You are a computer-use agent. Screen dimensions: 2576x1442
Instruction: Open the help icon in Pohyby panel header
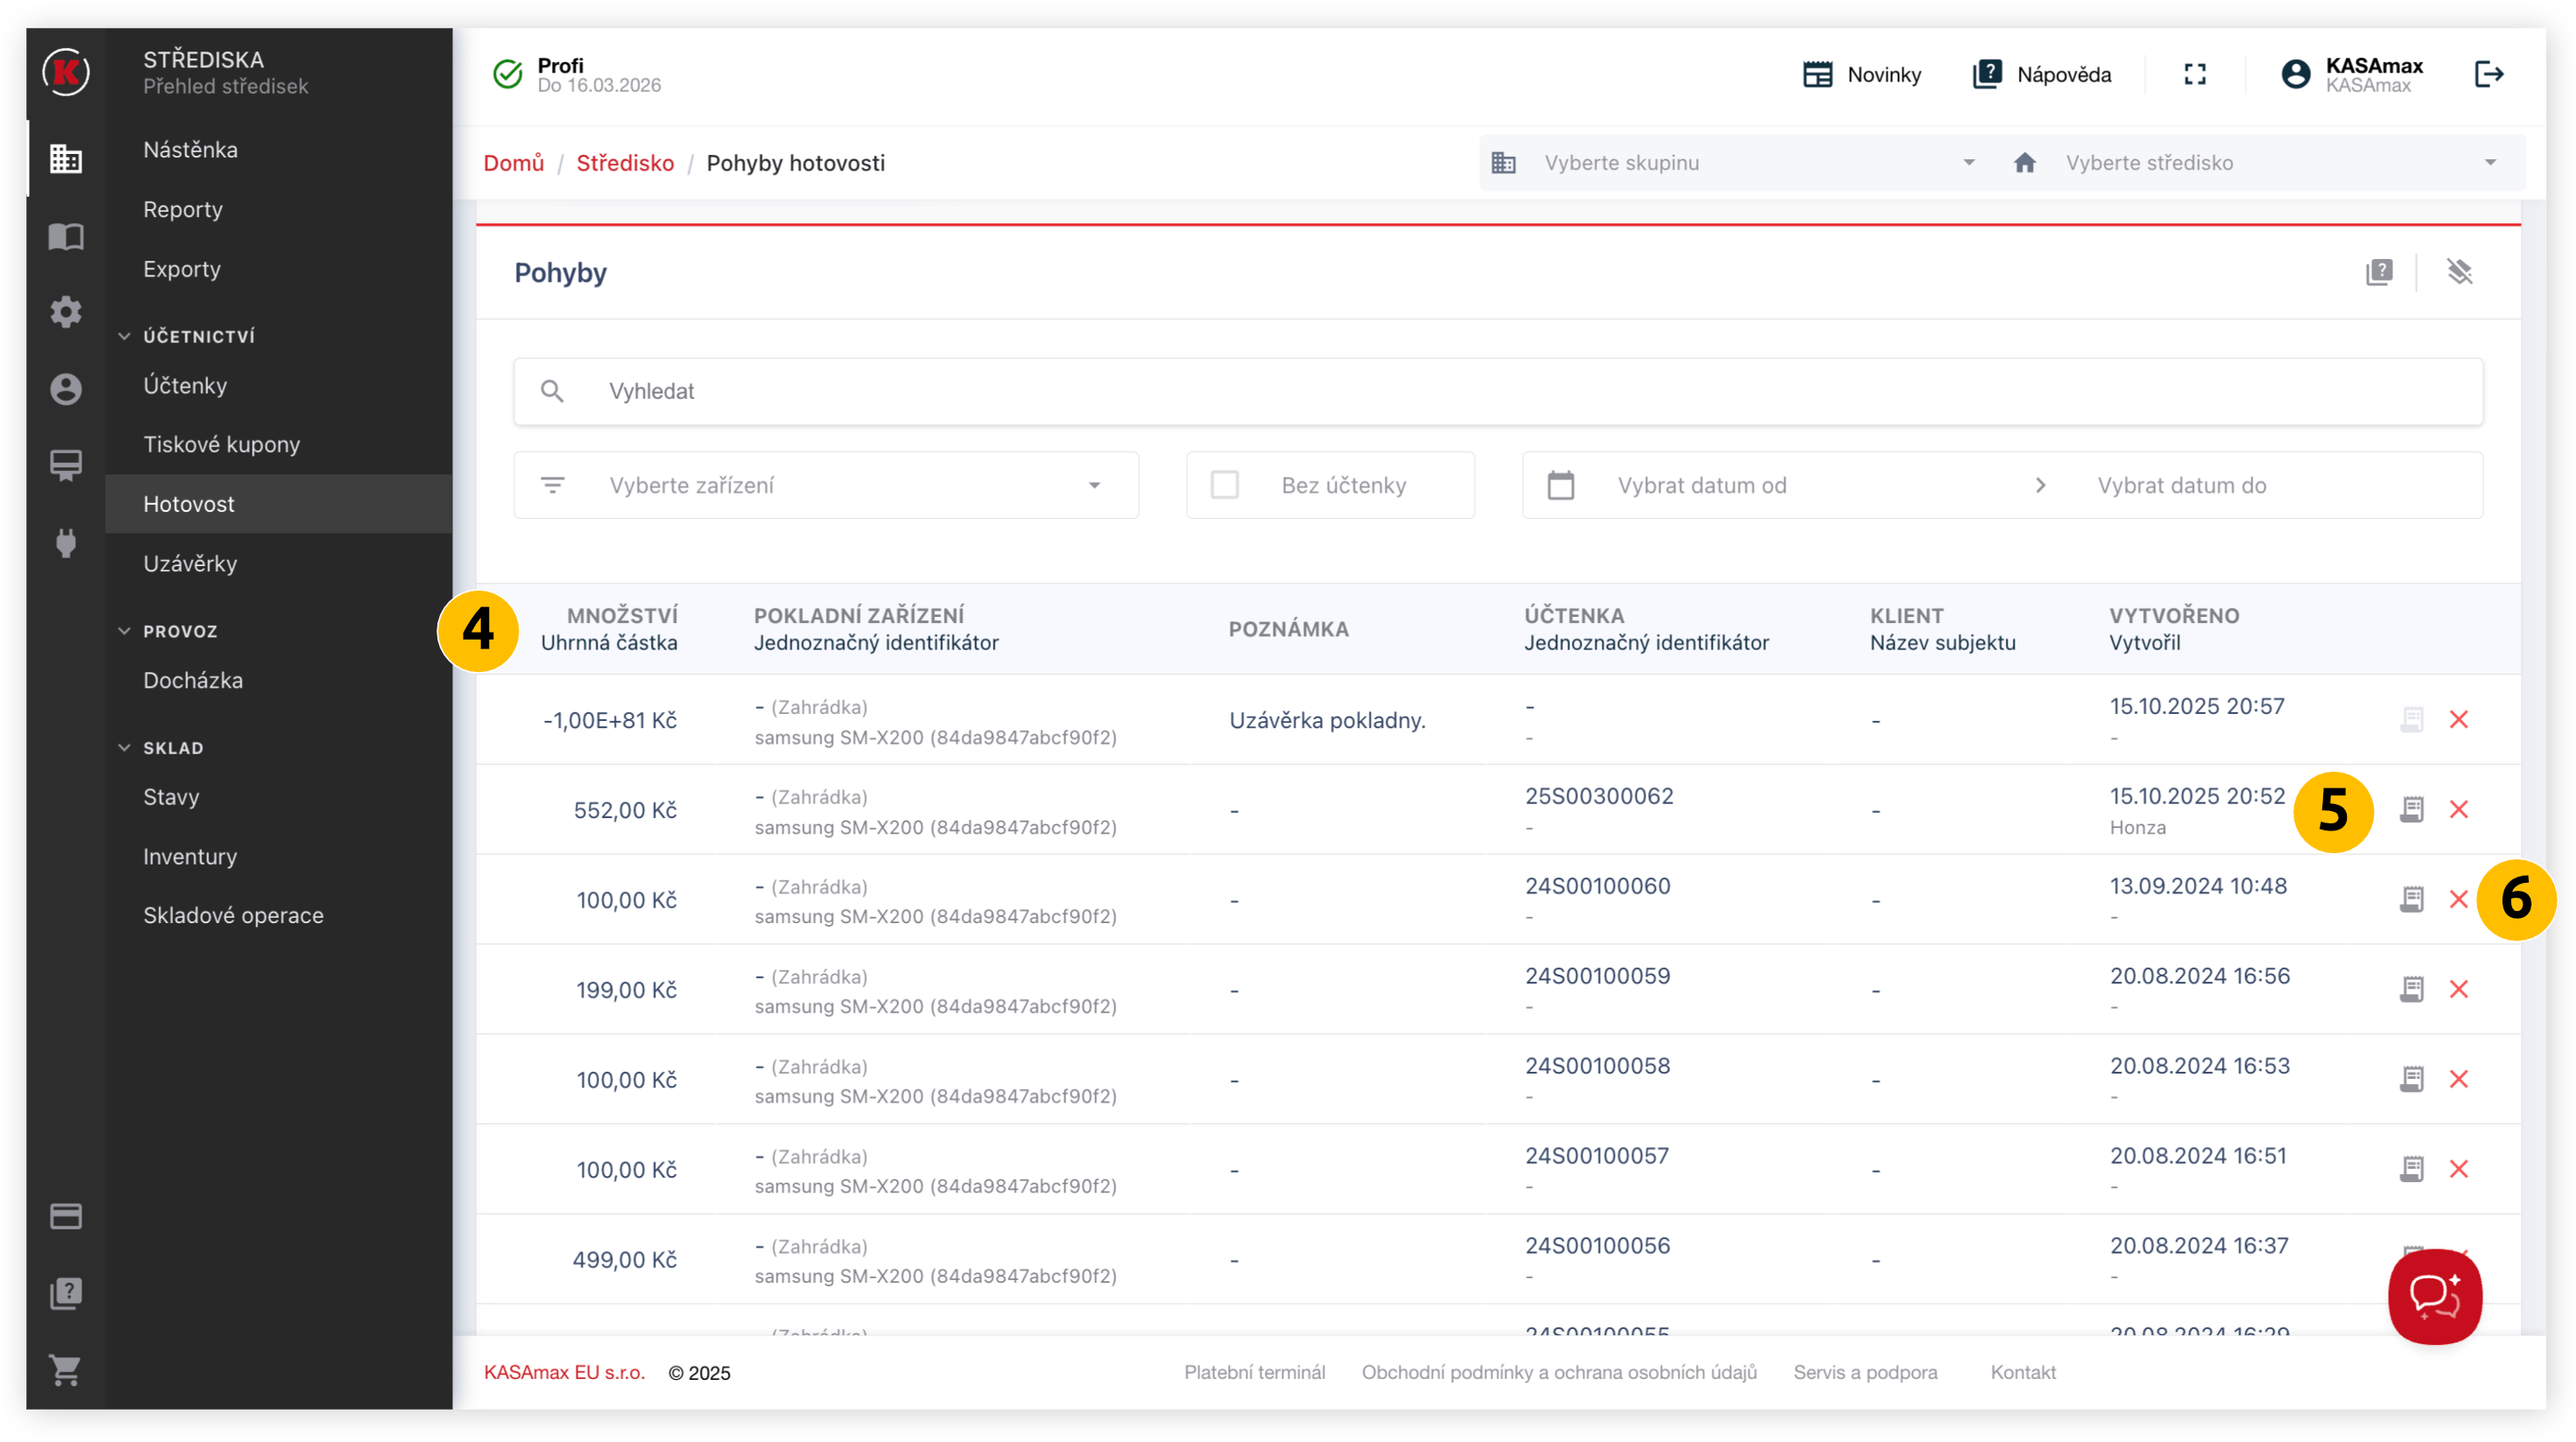click(x=2379, y=272)
